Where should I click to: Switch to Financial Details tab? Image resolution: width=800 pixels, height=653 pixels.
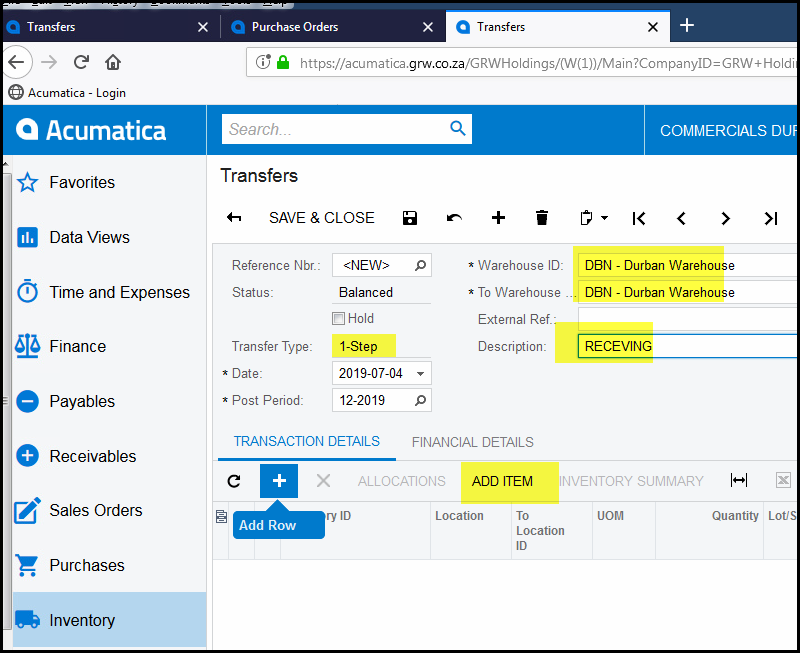click(472, 442)
